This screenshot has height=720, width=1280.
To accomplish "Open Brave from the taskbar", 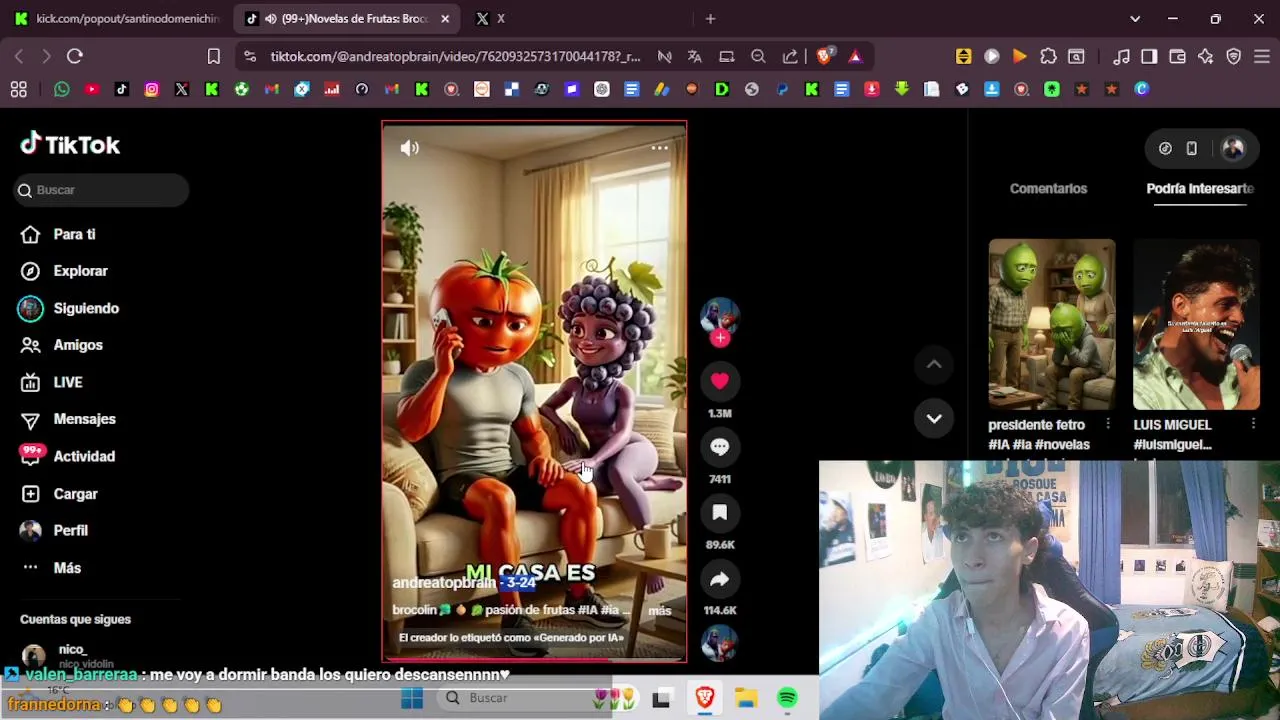I will pyautogui.click(x=705, y=698).
